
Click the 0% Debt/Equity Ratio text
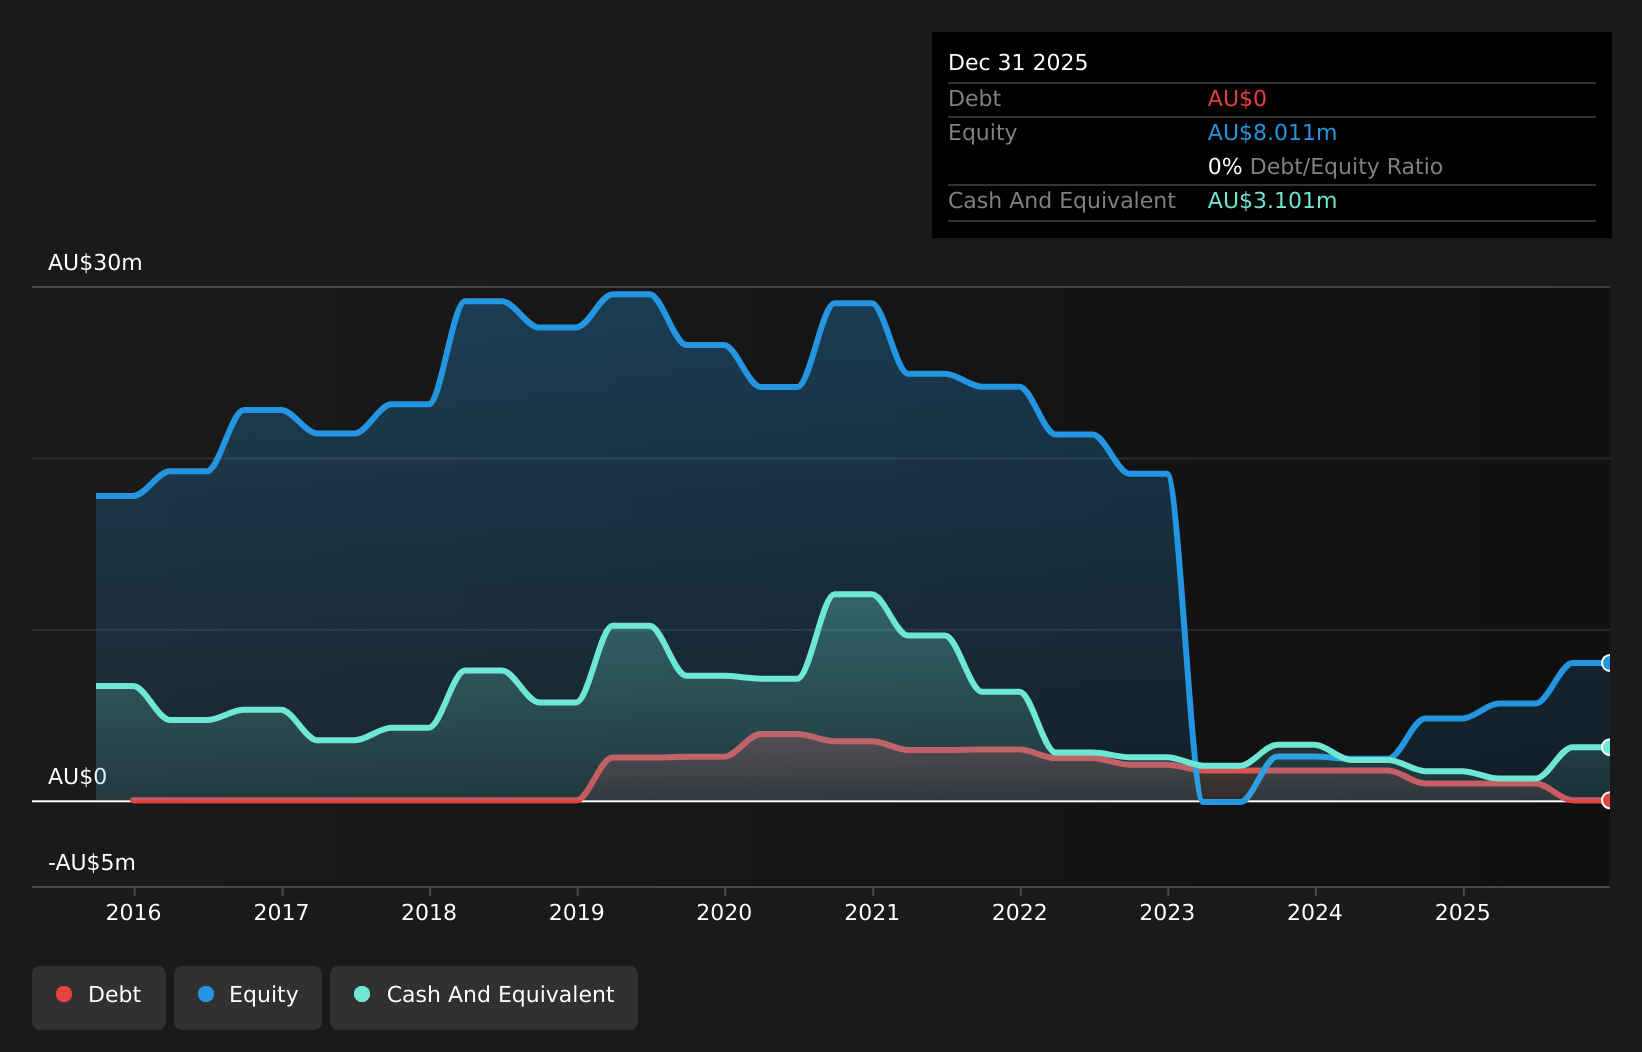pos(1325,167)
